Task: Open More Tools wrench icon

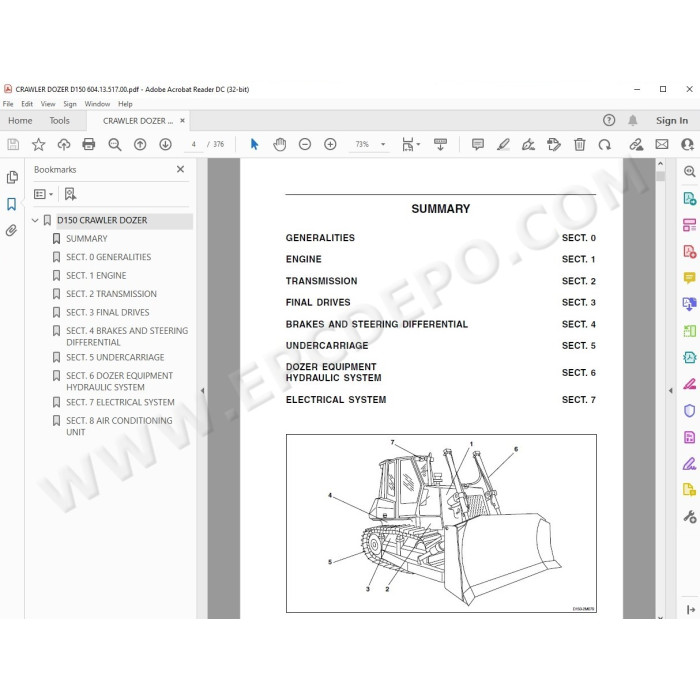Action: point(689,517)
